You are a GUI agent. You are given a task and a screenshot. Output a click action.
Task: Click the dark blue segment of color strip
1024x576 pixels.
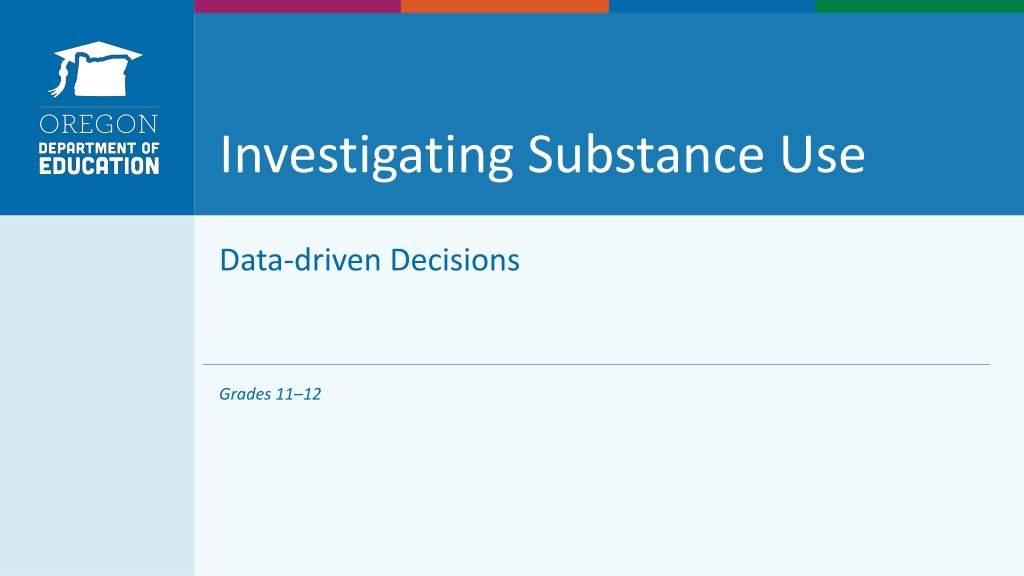pos(712,6)
